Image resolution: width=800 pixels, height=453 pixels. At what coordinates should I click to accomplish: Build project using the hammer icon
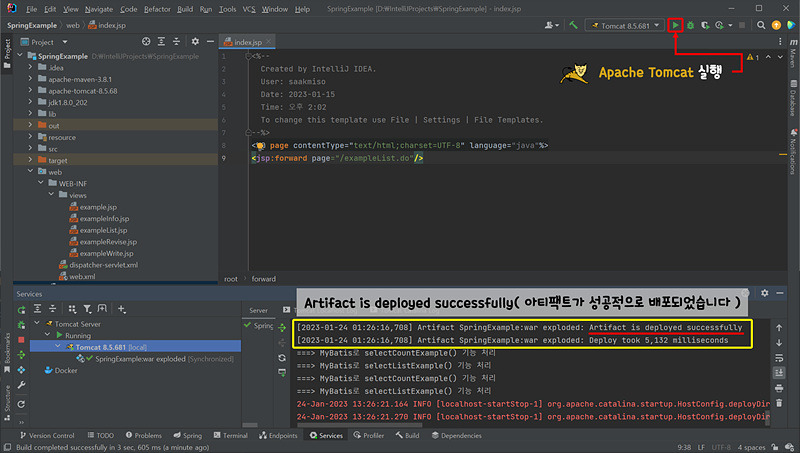tap(573, 25)
